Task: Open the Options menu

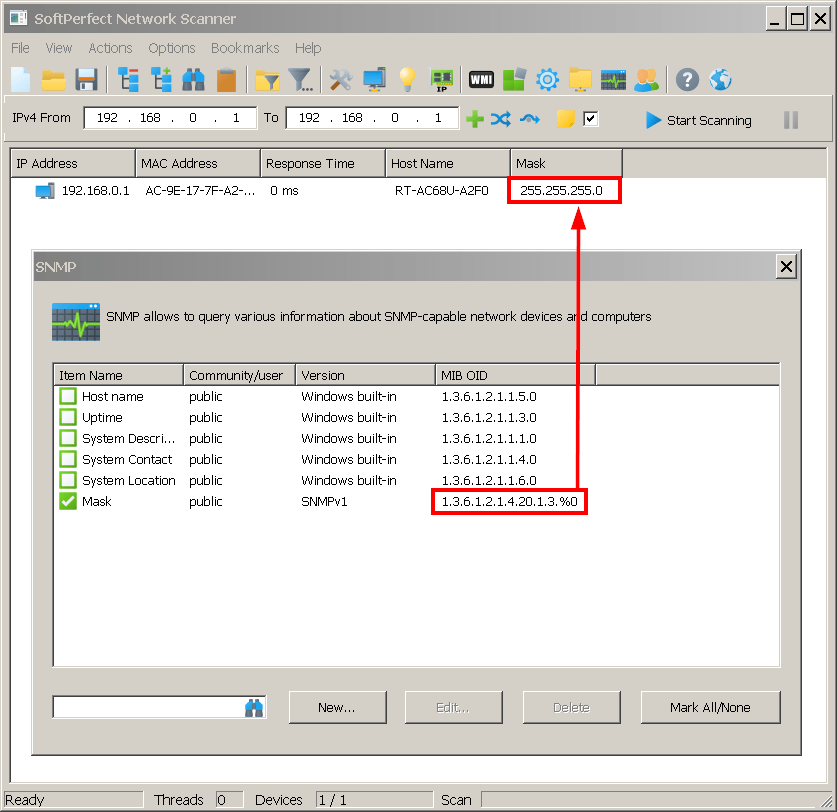Action: pos(171,48)
